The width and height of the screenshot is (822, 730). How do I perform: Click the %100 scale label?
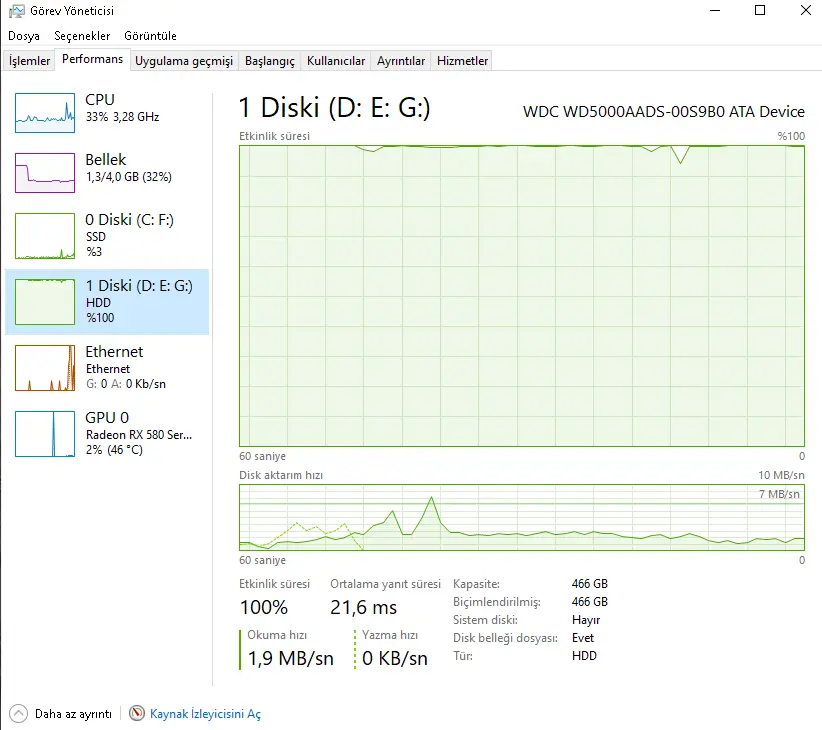coord(791,136)
